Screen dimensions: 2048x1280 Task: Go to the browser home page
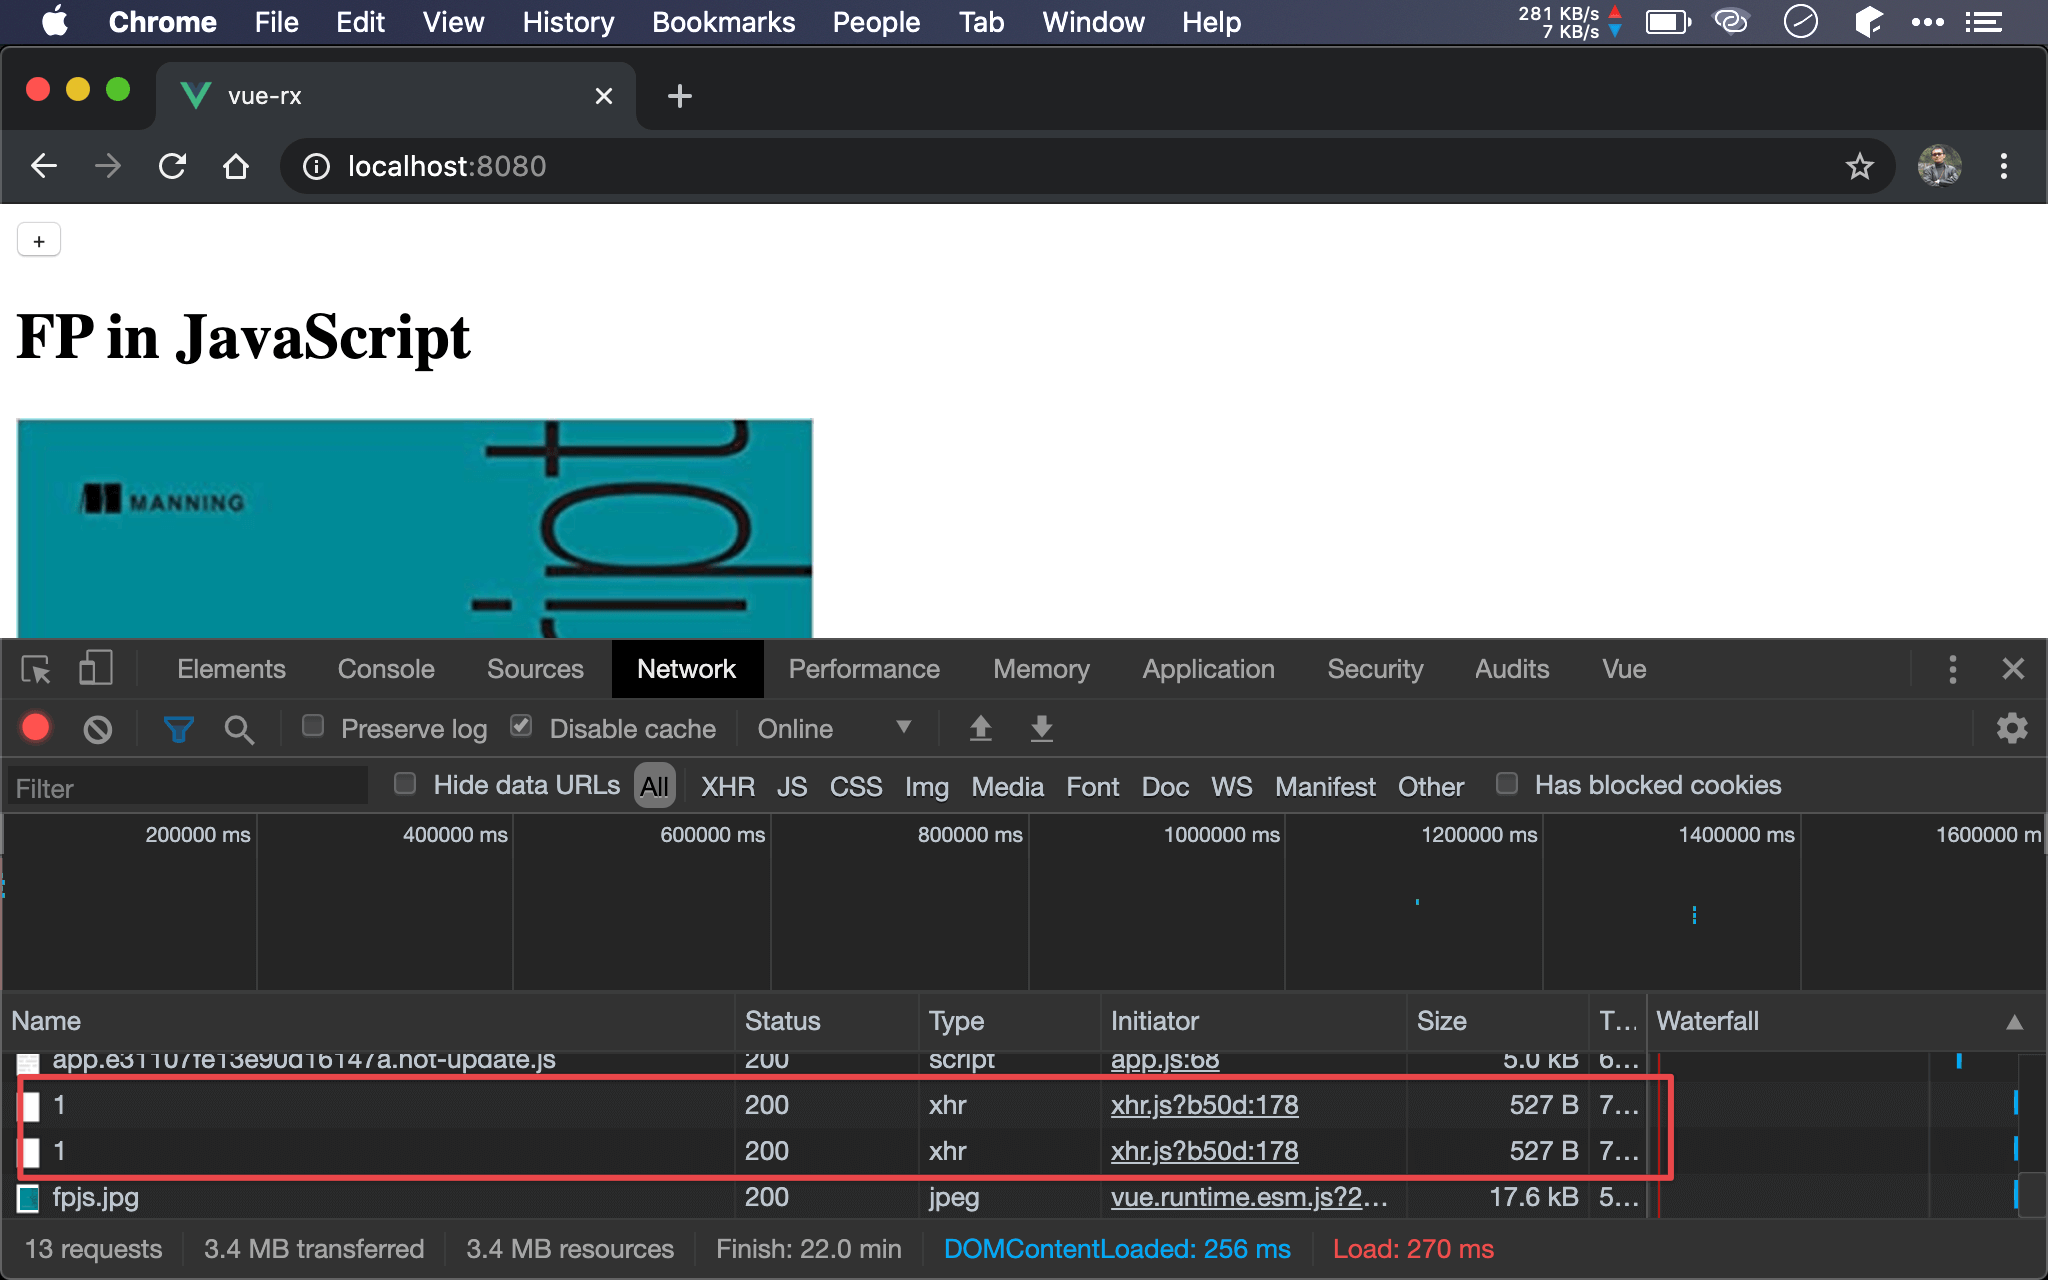click(236, 166)
